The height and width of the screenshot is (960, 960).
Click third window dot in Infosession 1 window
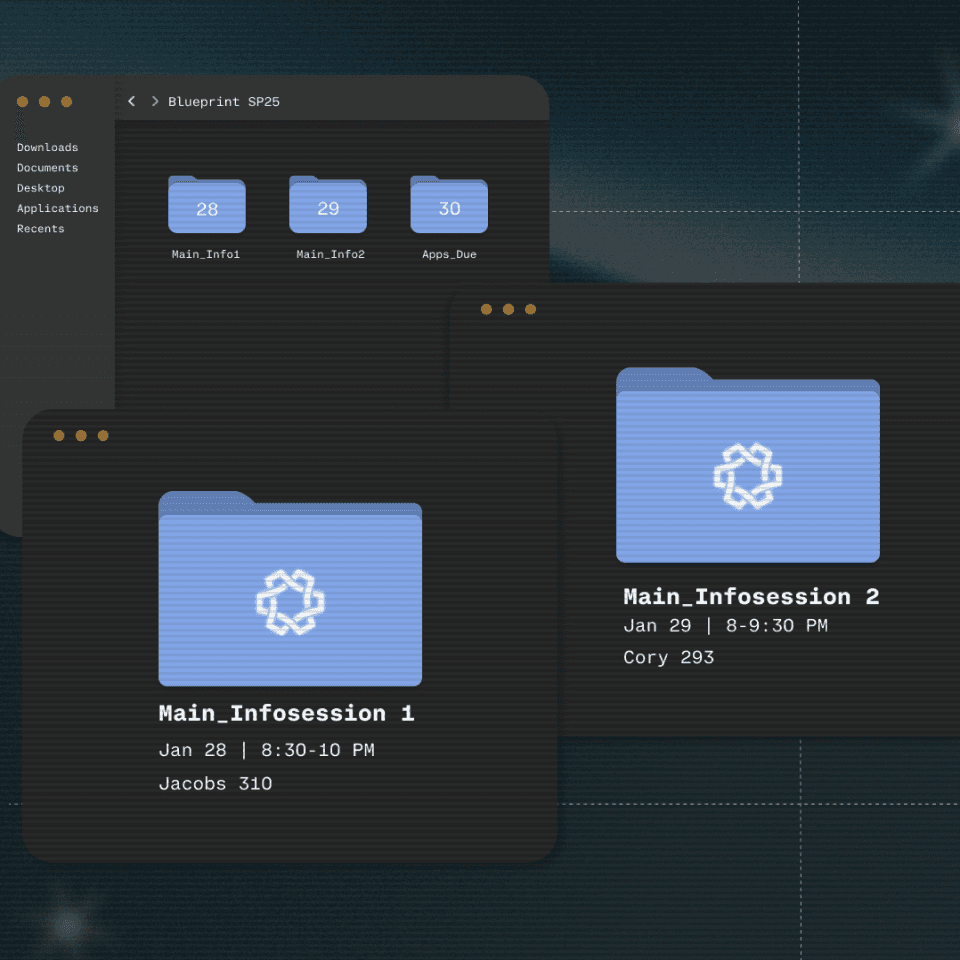[x=103, y=435]
